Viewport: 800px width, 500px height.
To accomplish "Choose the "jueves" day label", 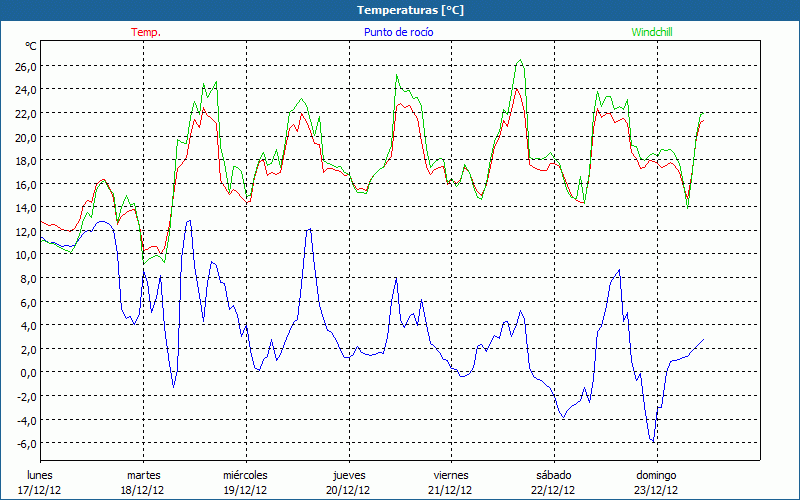I will pyautogui.click(x=348, y=475).
